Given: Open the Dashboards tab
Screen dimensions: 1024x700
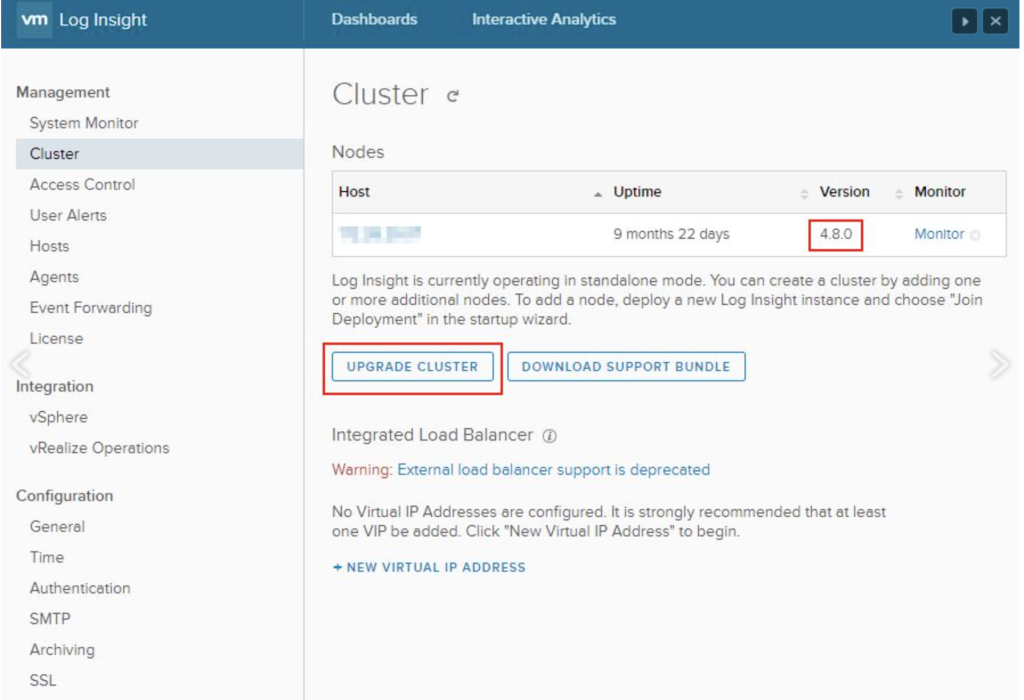Looking at the screenshot, I should pyautogui.click(x=374, y=20).
